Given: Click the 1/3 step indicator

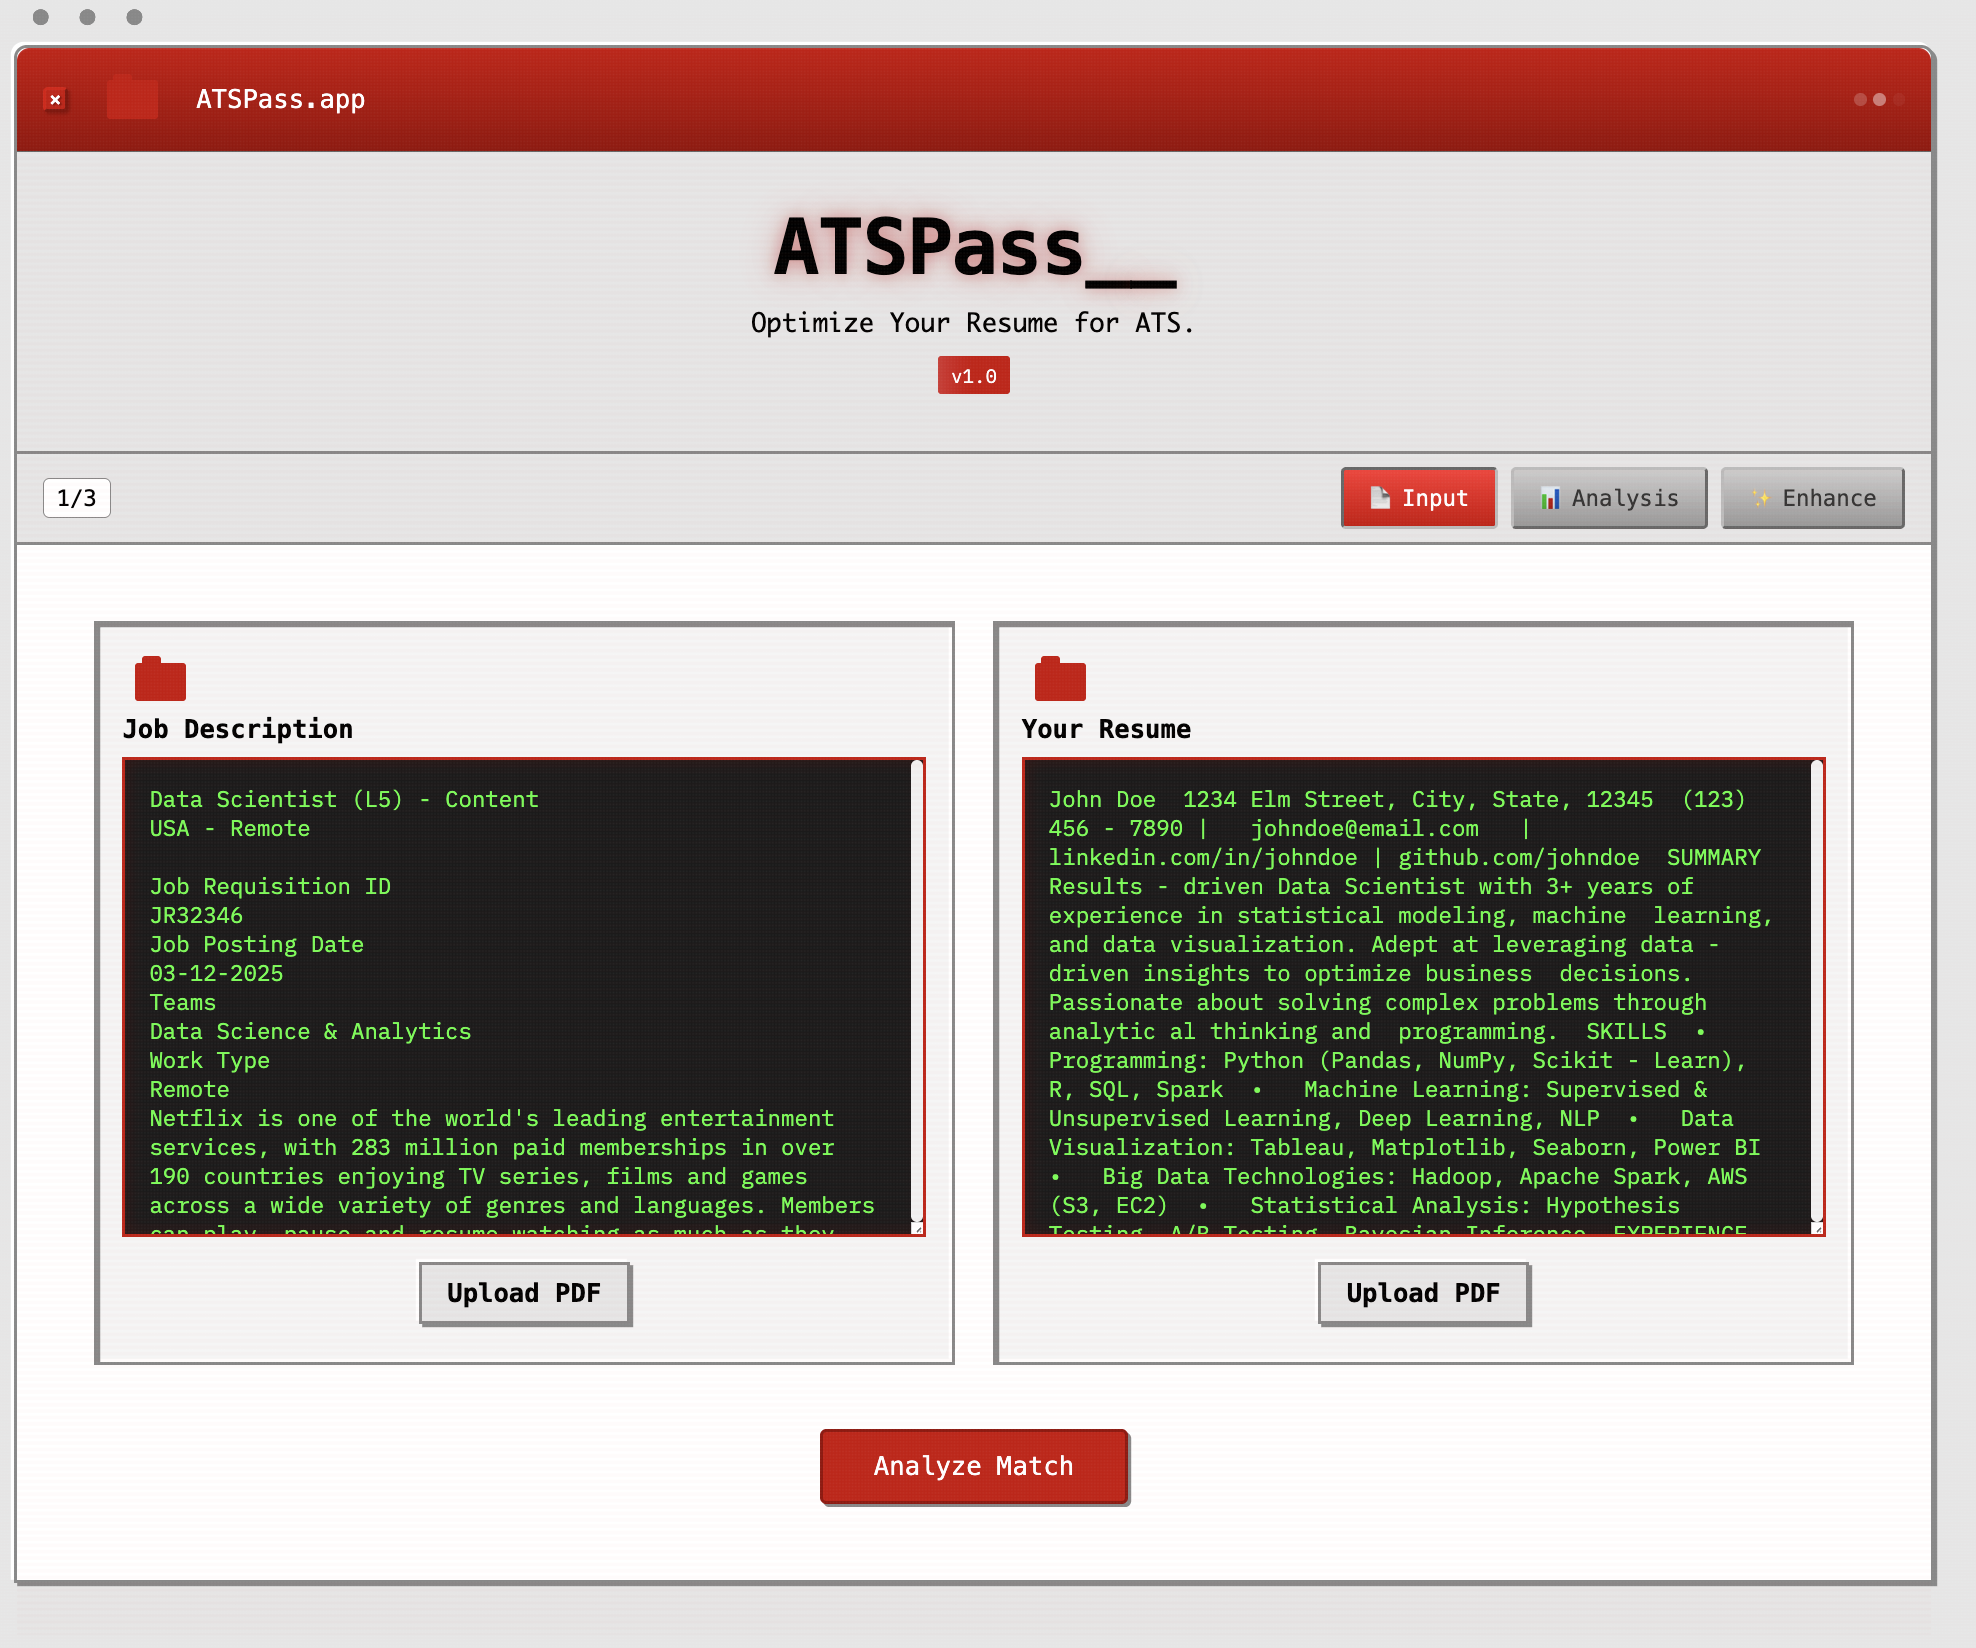Looking at the screenshot, I should pos(77,498).
